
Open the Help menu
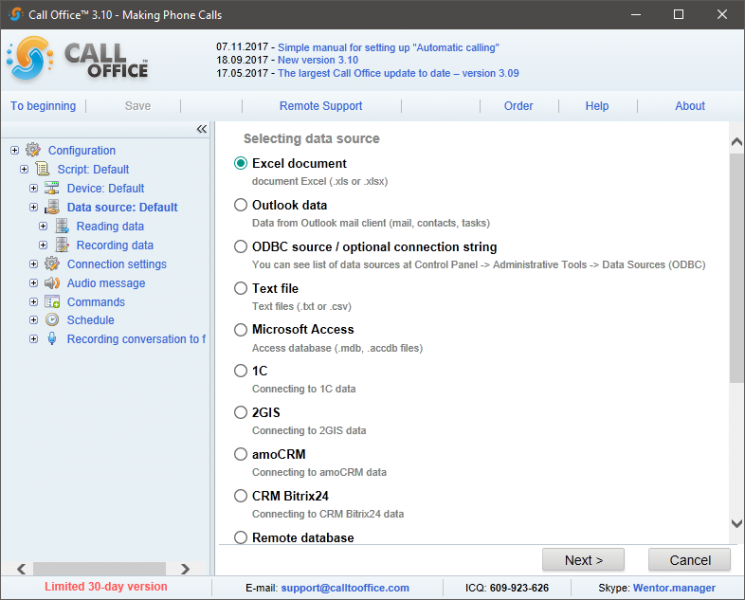point(597,106)
